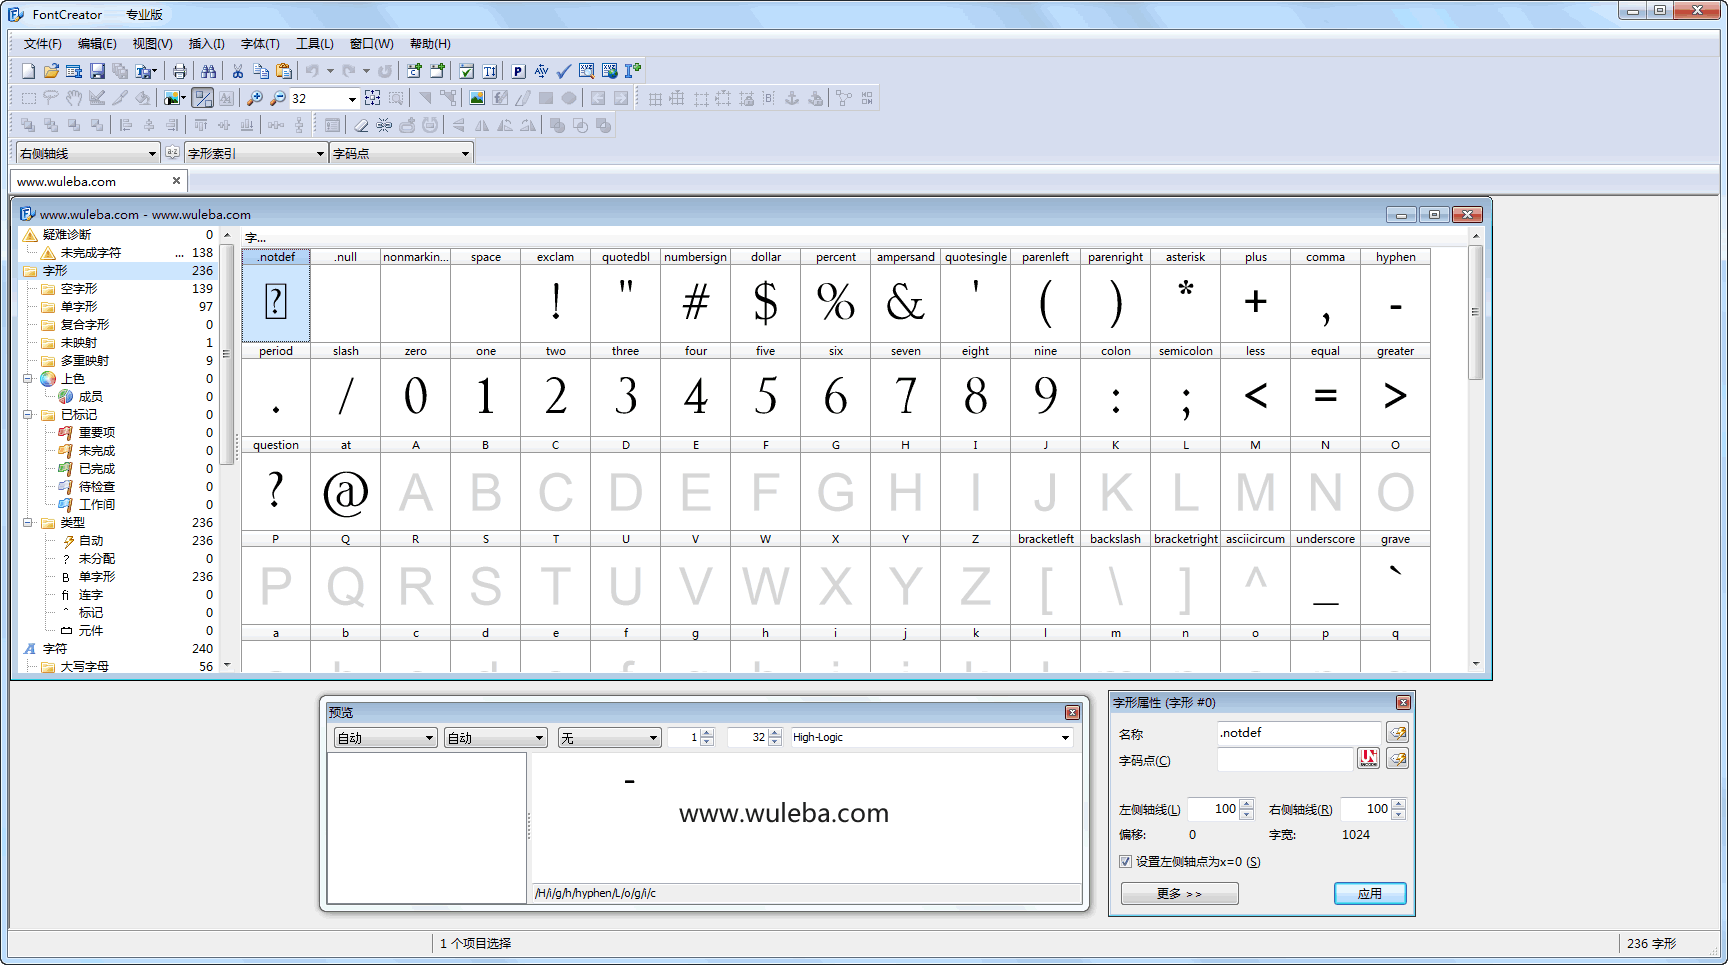Open the 字体(T) menu
The height and width of the screenshot is (965, 1728).
[260, 44]
